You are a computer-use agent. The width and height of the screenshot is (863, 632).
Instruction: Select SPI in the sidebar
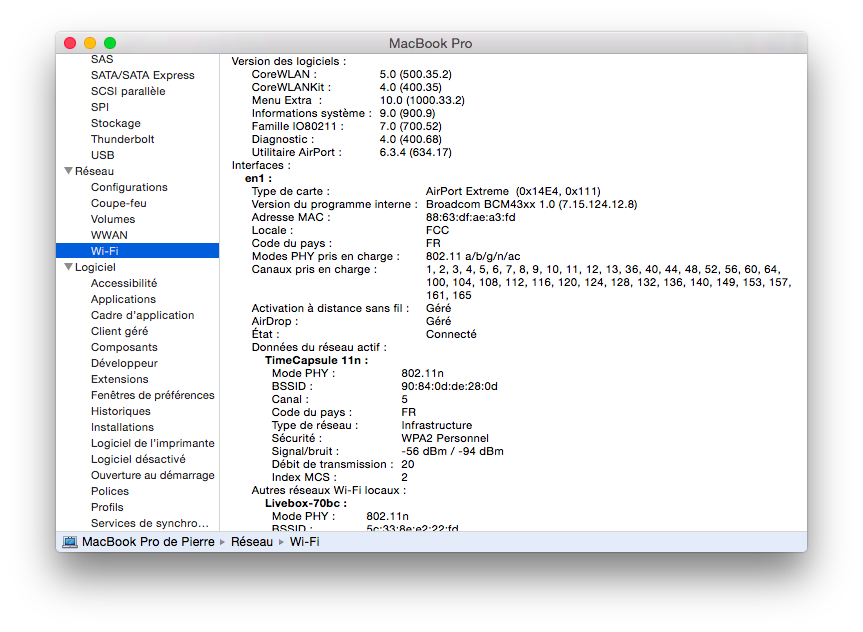point(100,107)
